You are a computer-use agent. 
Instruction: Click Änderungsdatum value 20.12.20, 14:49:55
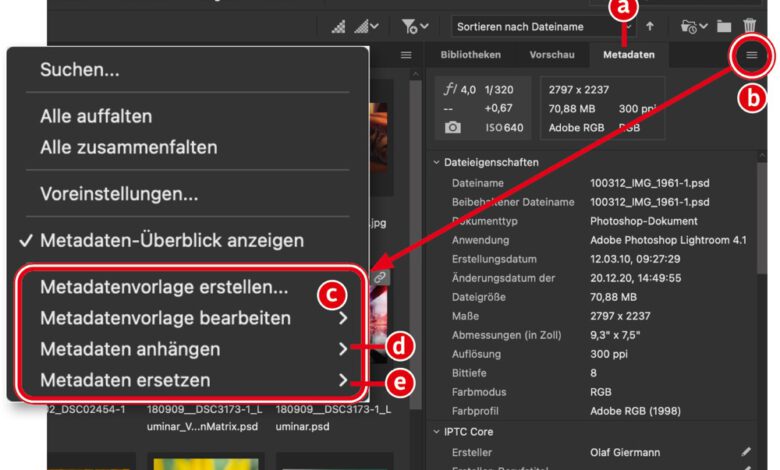pos(635,278)
